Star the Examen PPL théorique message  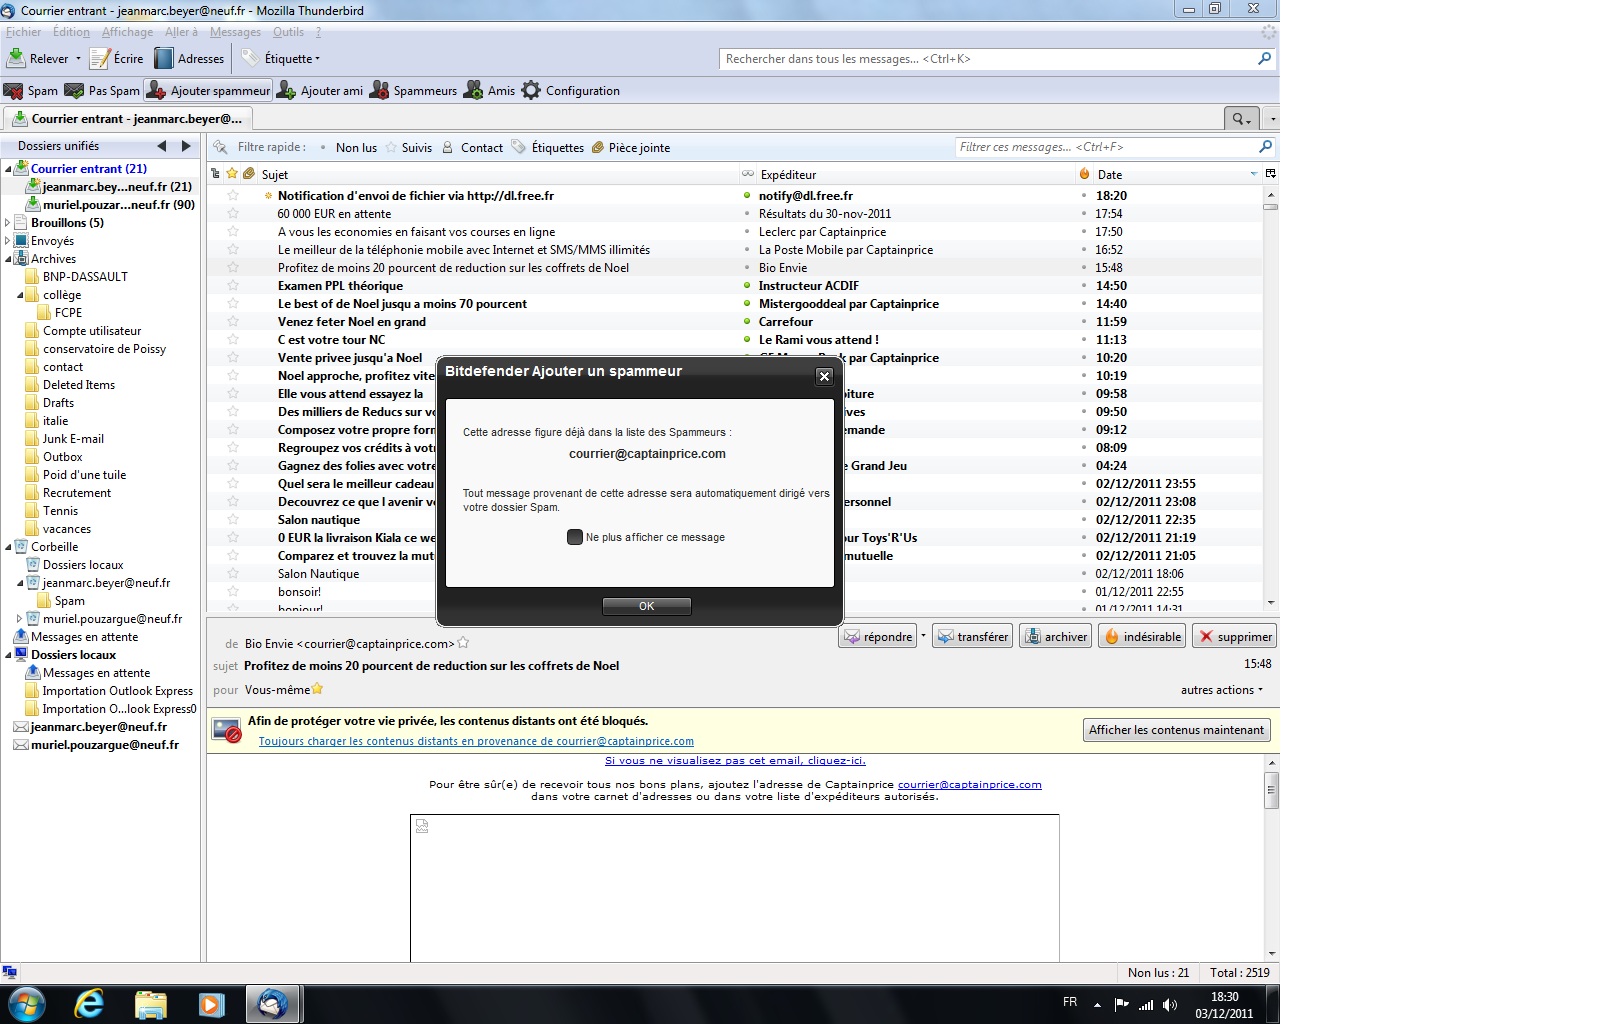coord(233,285)
